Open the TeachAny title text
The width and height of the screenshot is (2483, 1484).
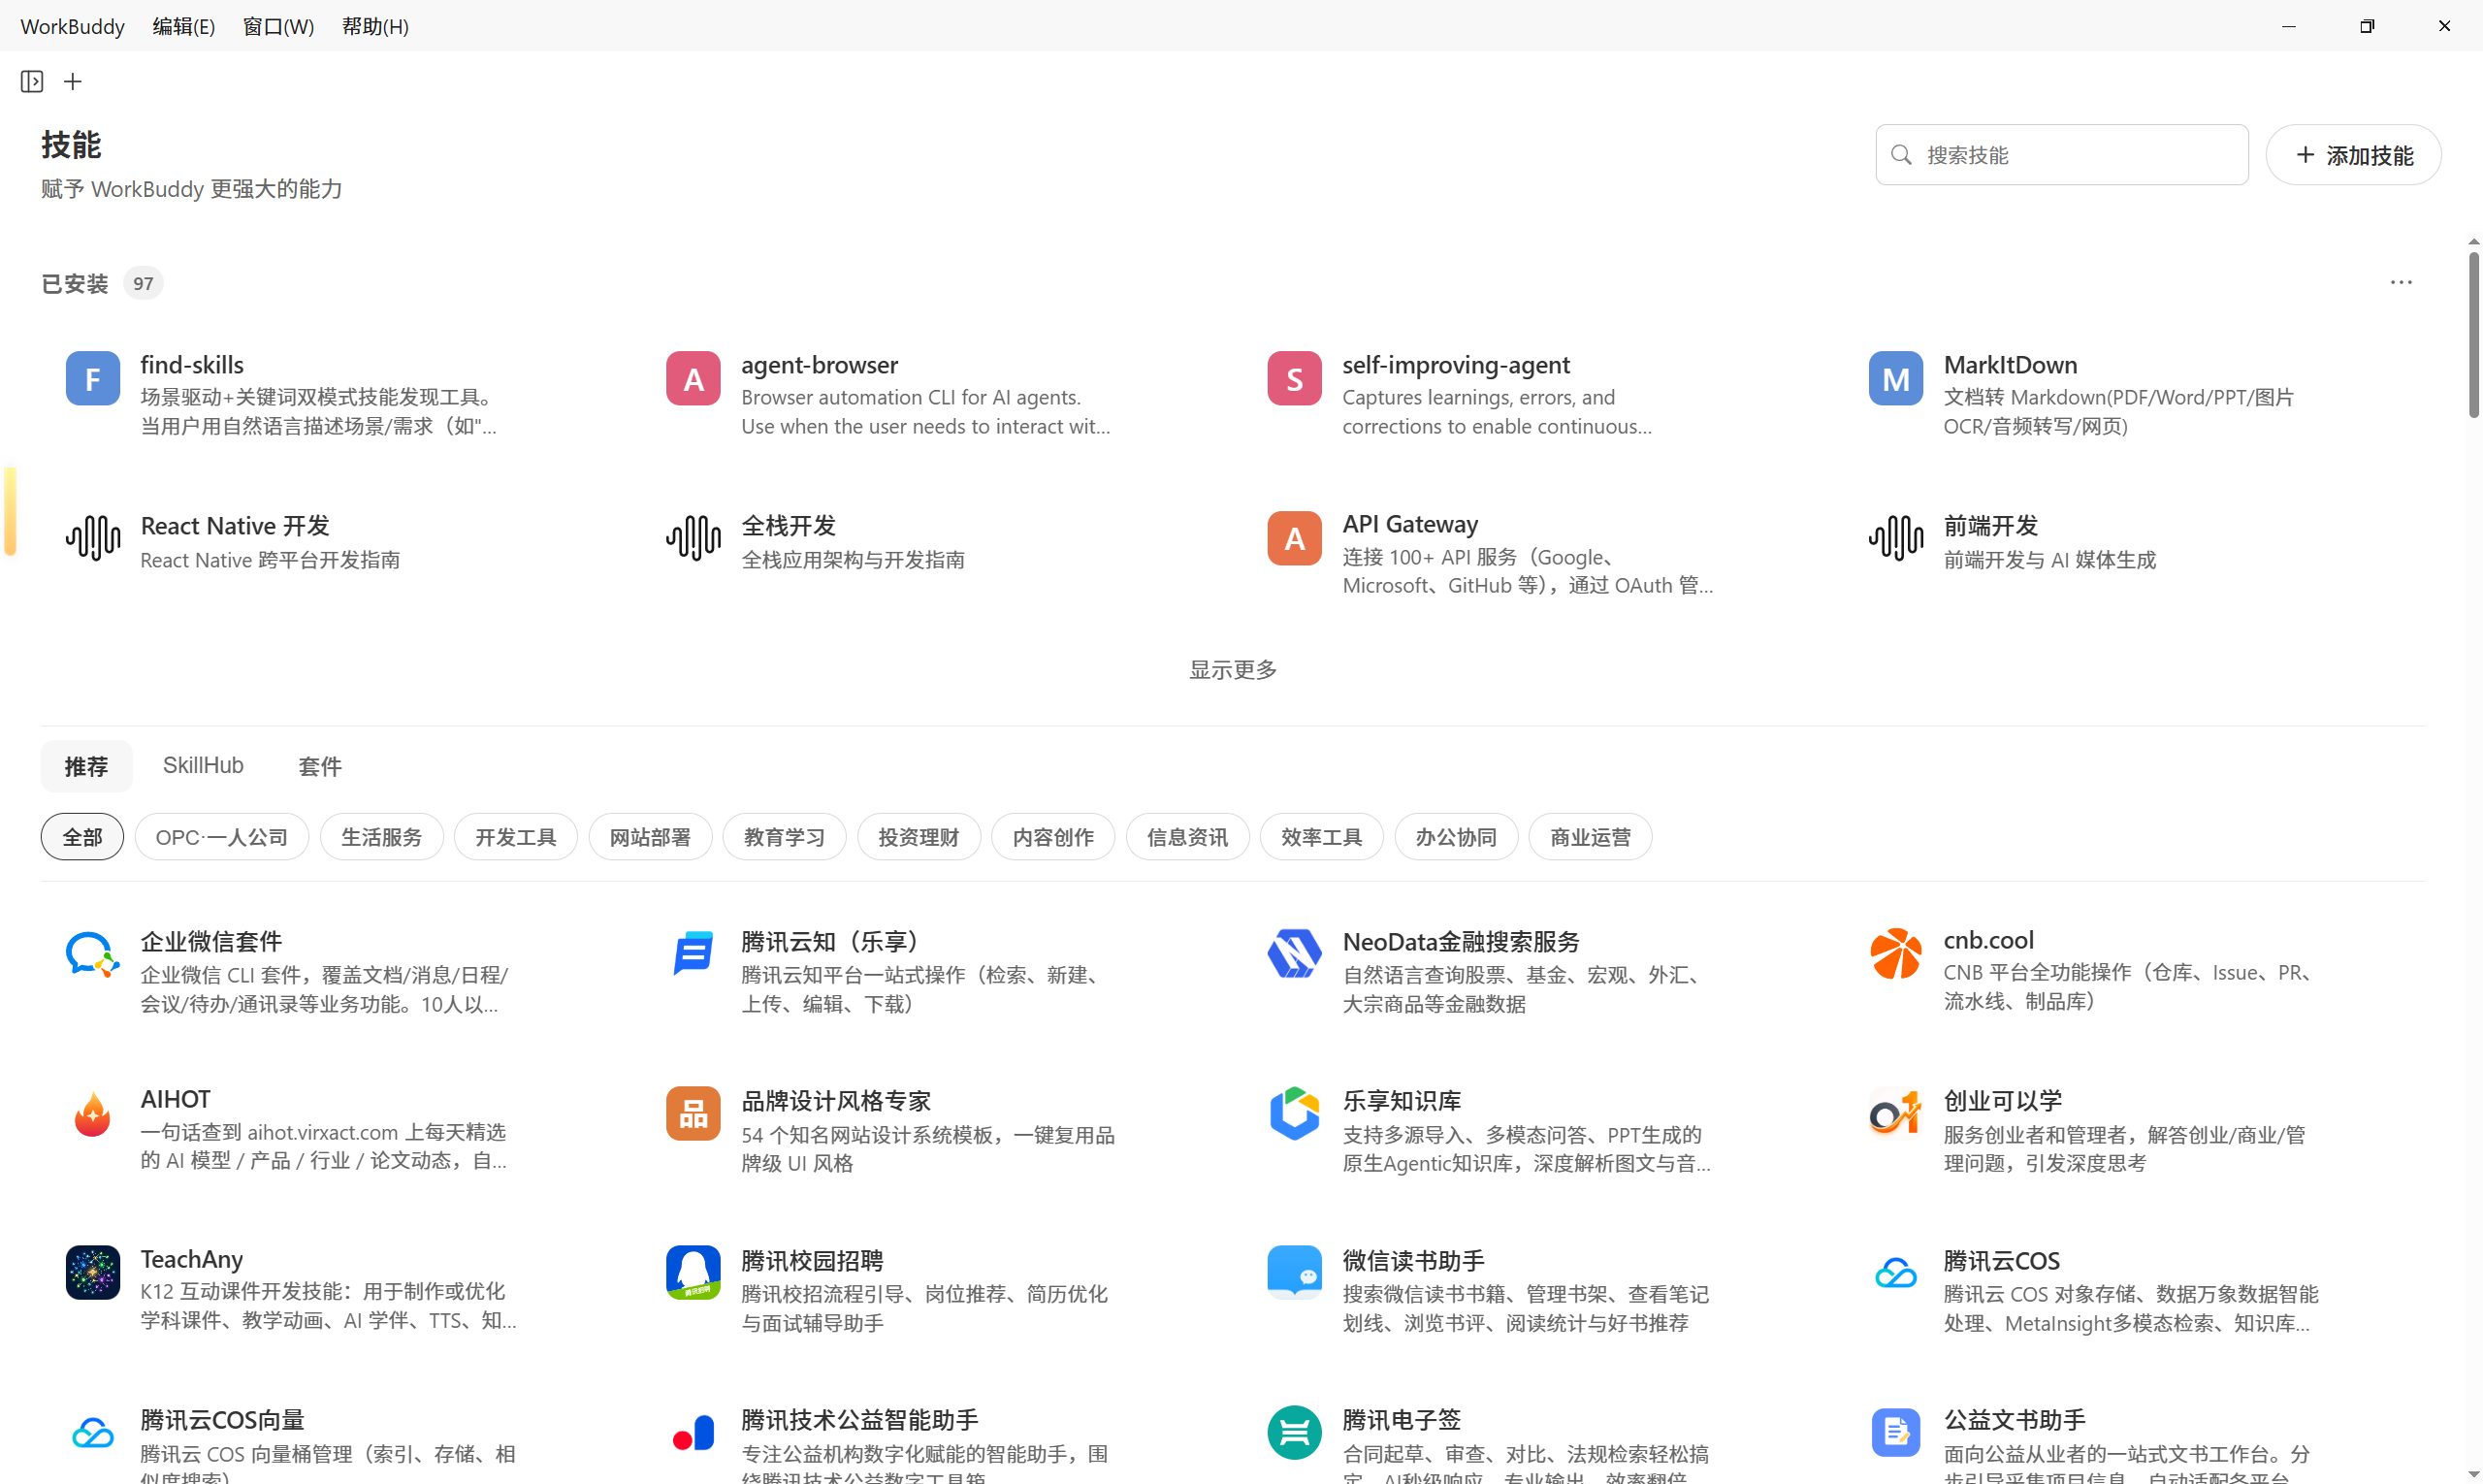point(192,1259)
